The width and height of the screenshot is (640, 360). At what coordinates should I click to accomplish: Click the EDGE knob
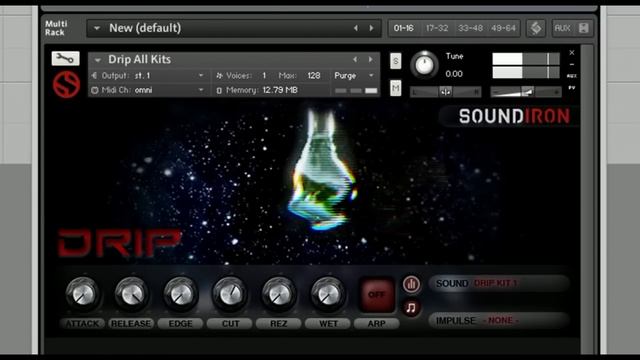(180, 294)
